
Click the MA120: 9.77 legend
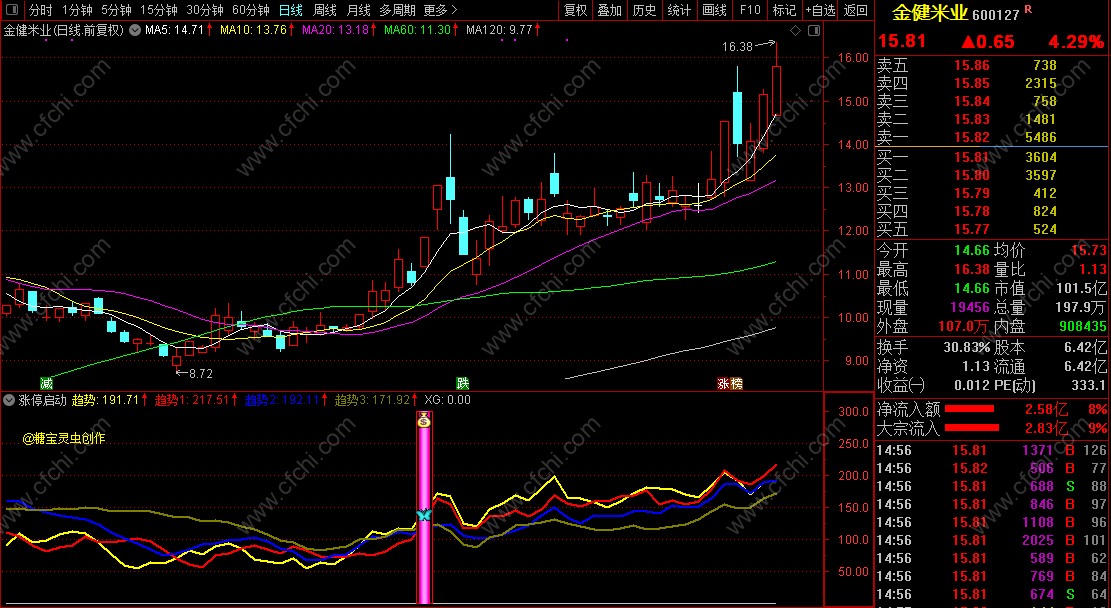click(x=499, y=30)
